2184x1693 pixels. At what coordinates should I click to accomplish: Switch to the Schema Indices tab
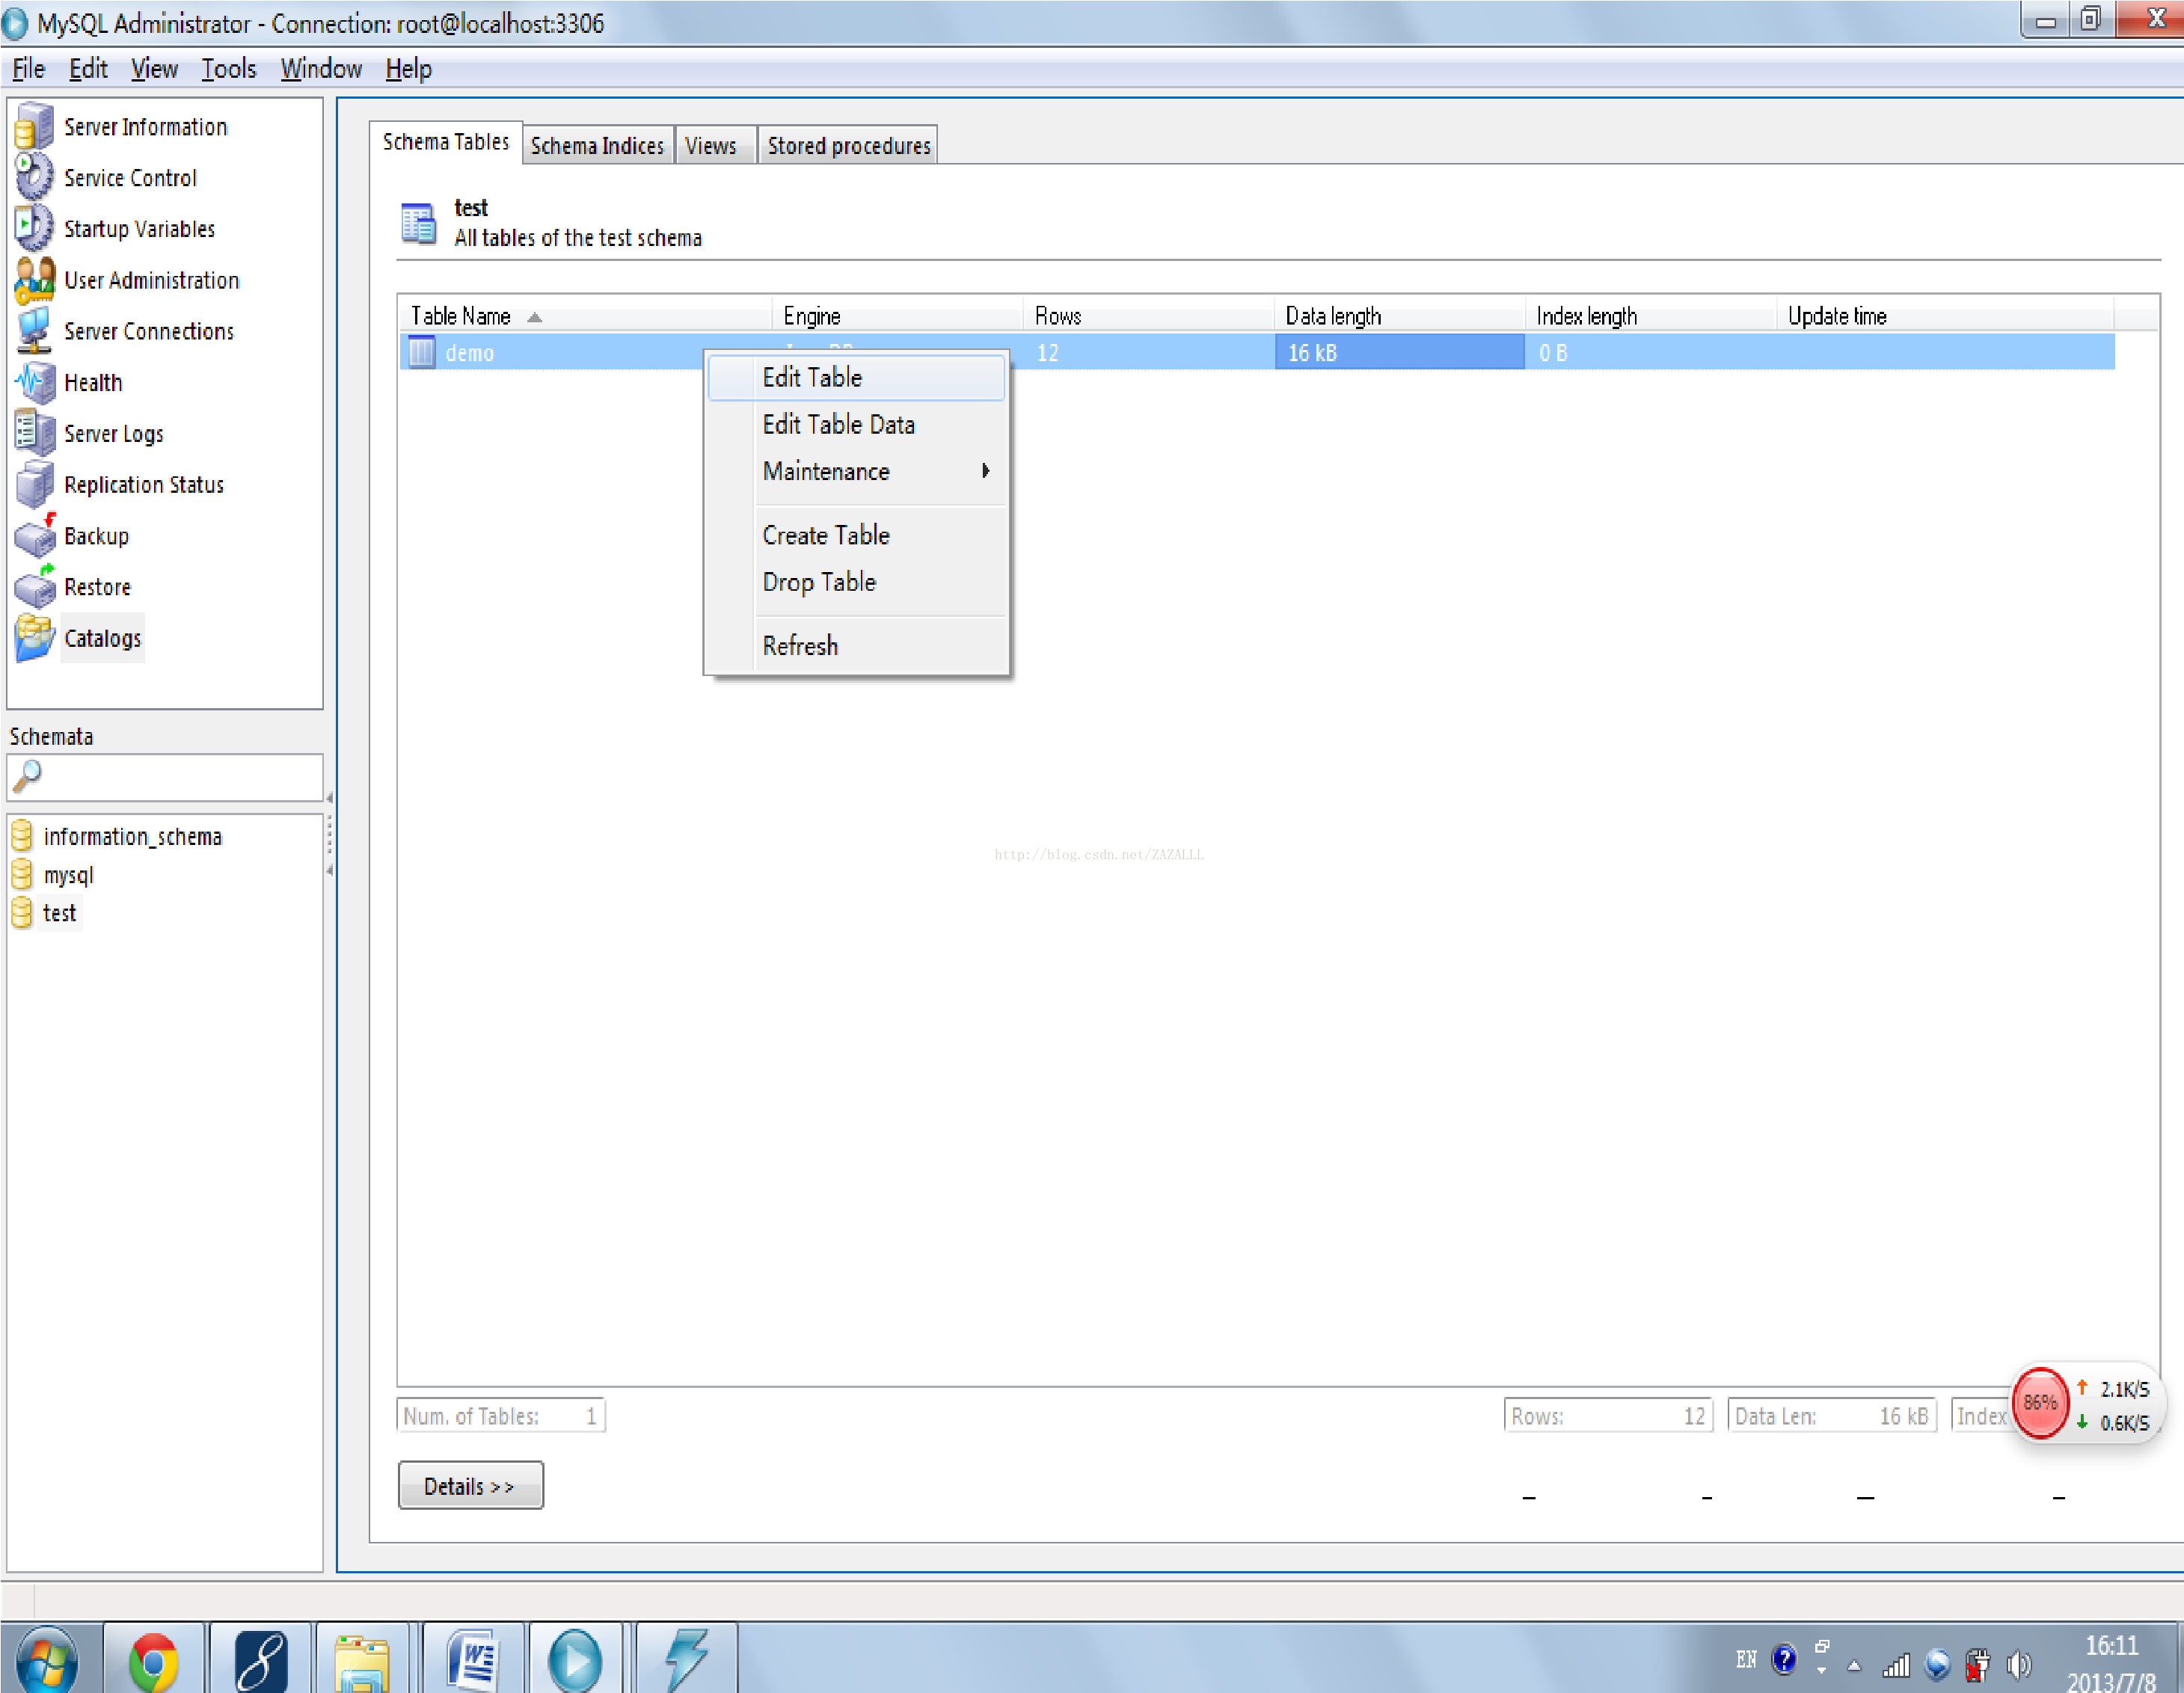coord(597,146)
